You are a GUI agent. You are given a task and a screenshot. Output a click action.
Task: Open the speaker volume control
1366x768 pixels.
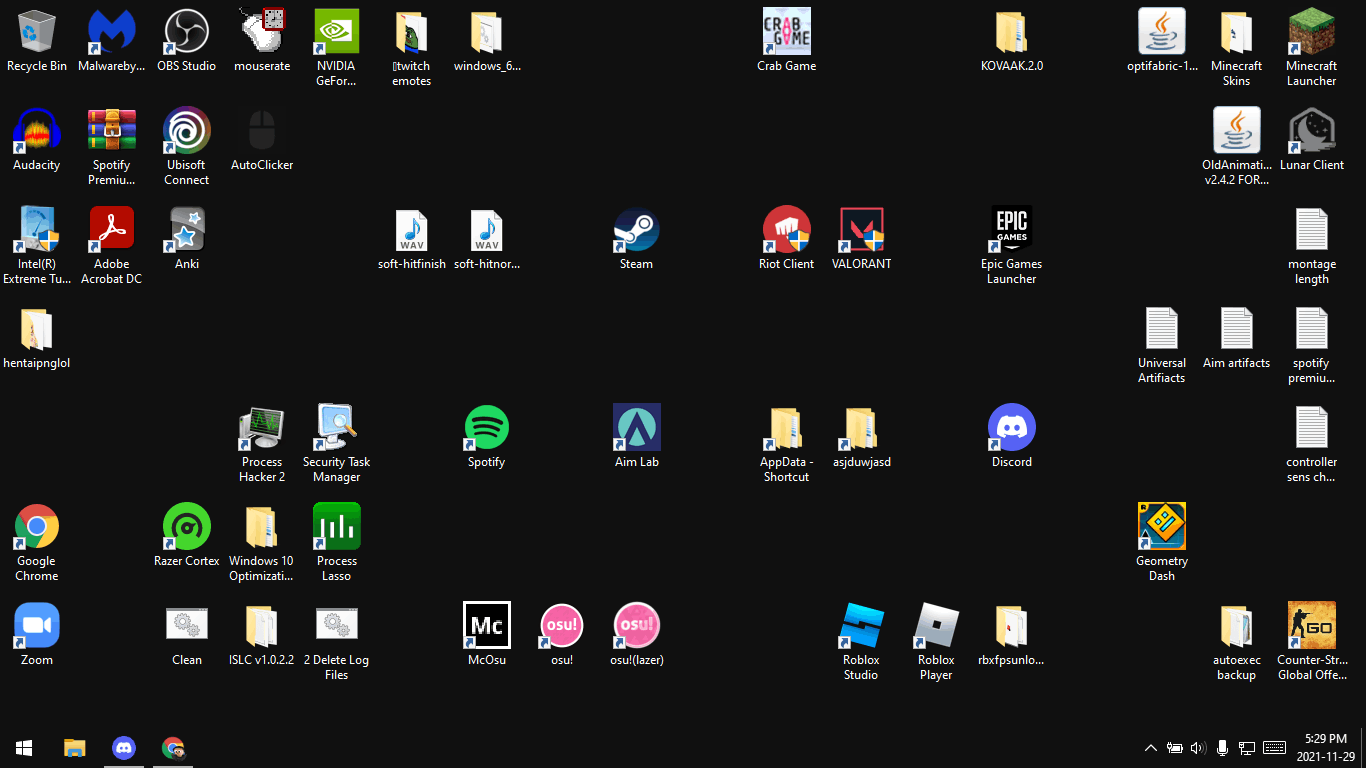click(1198, 747)
